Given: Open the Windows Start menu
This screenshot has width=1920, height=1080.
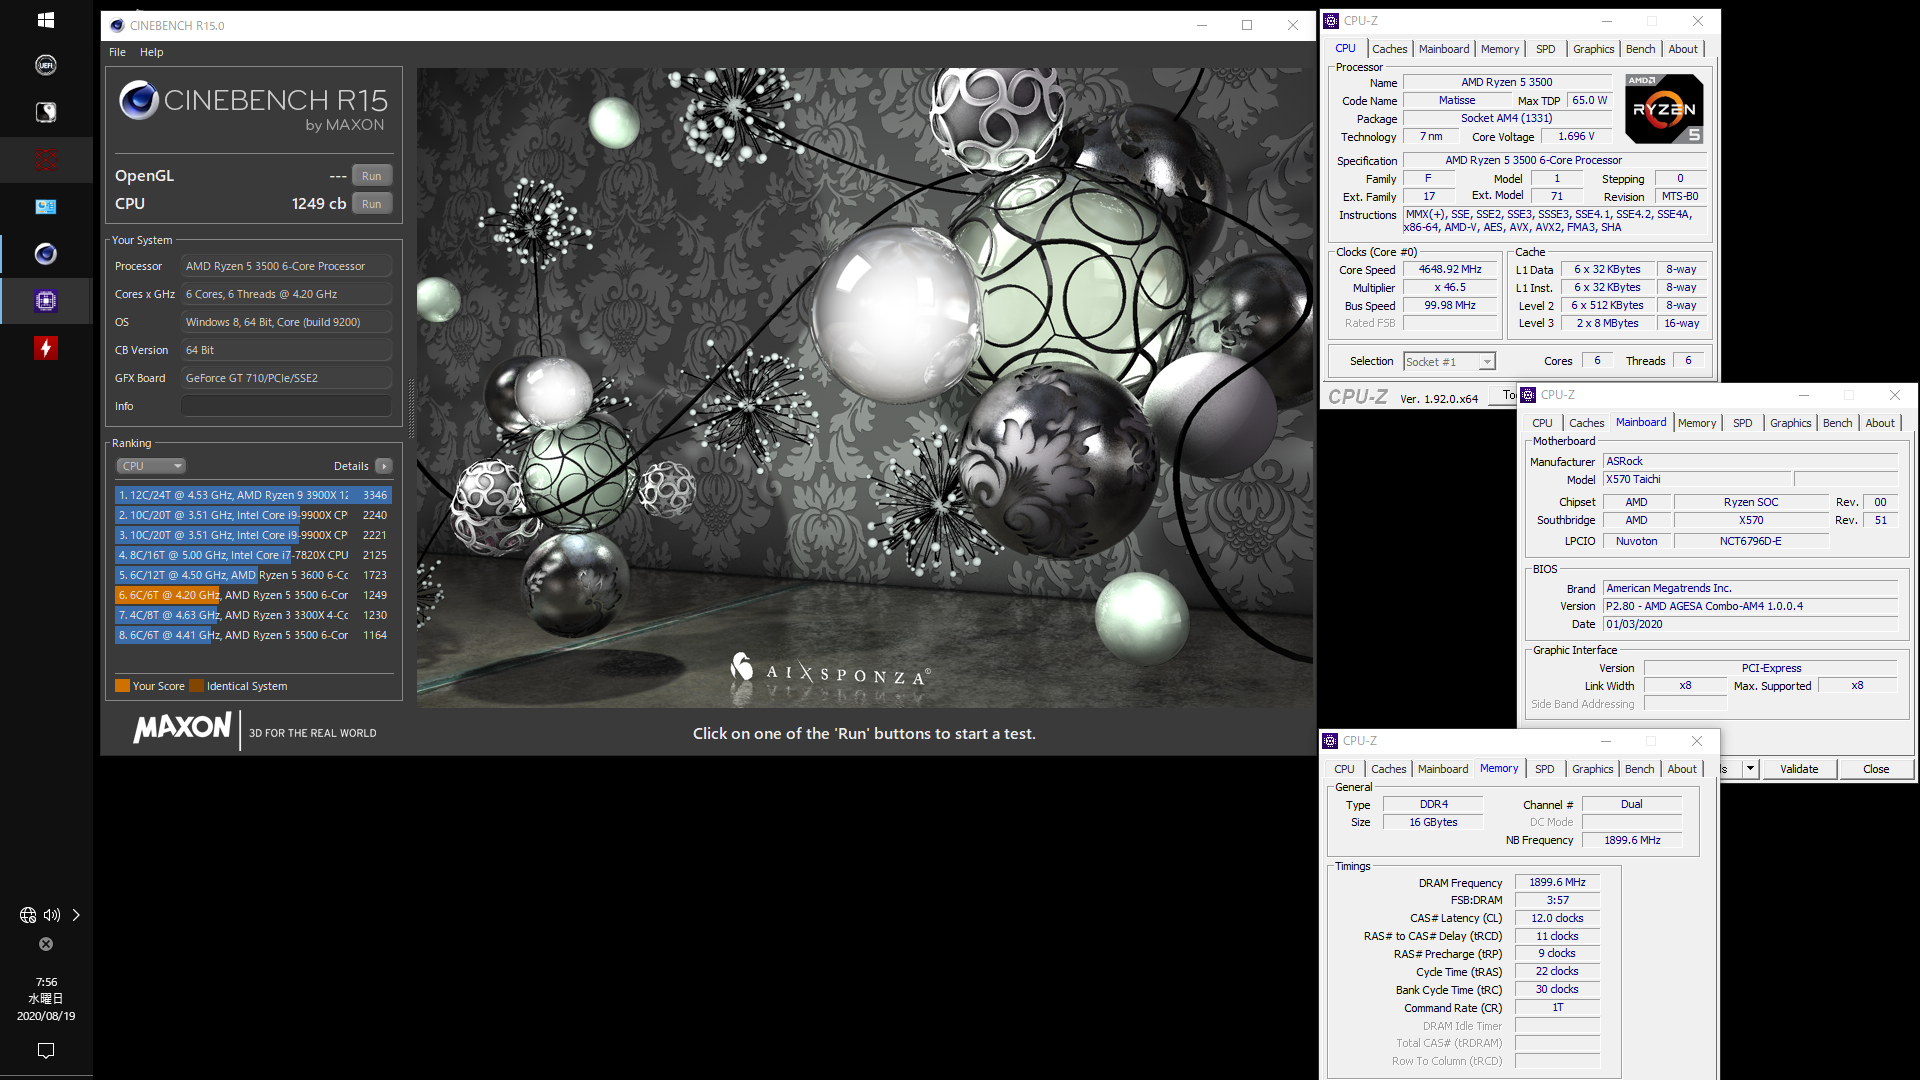Looking at the screenshot, I should (x=46, y=19).
